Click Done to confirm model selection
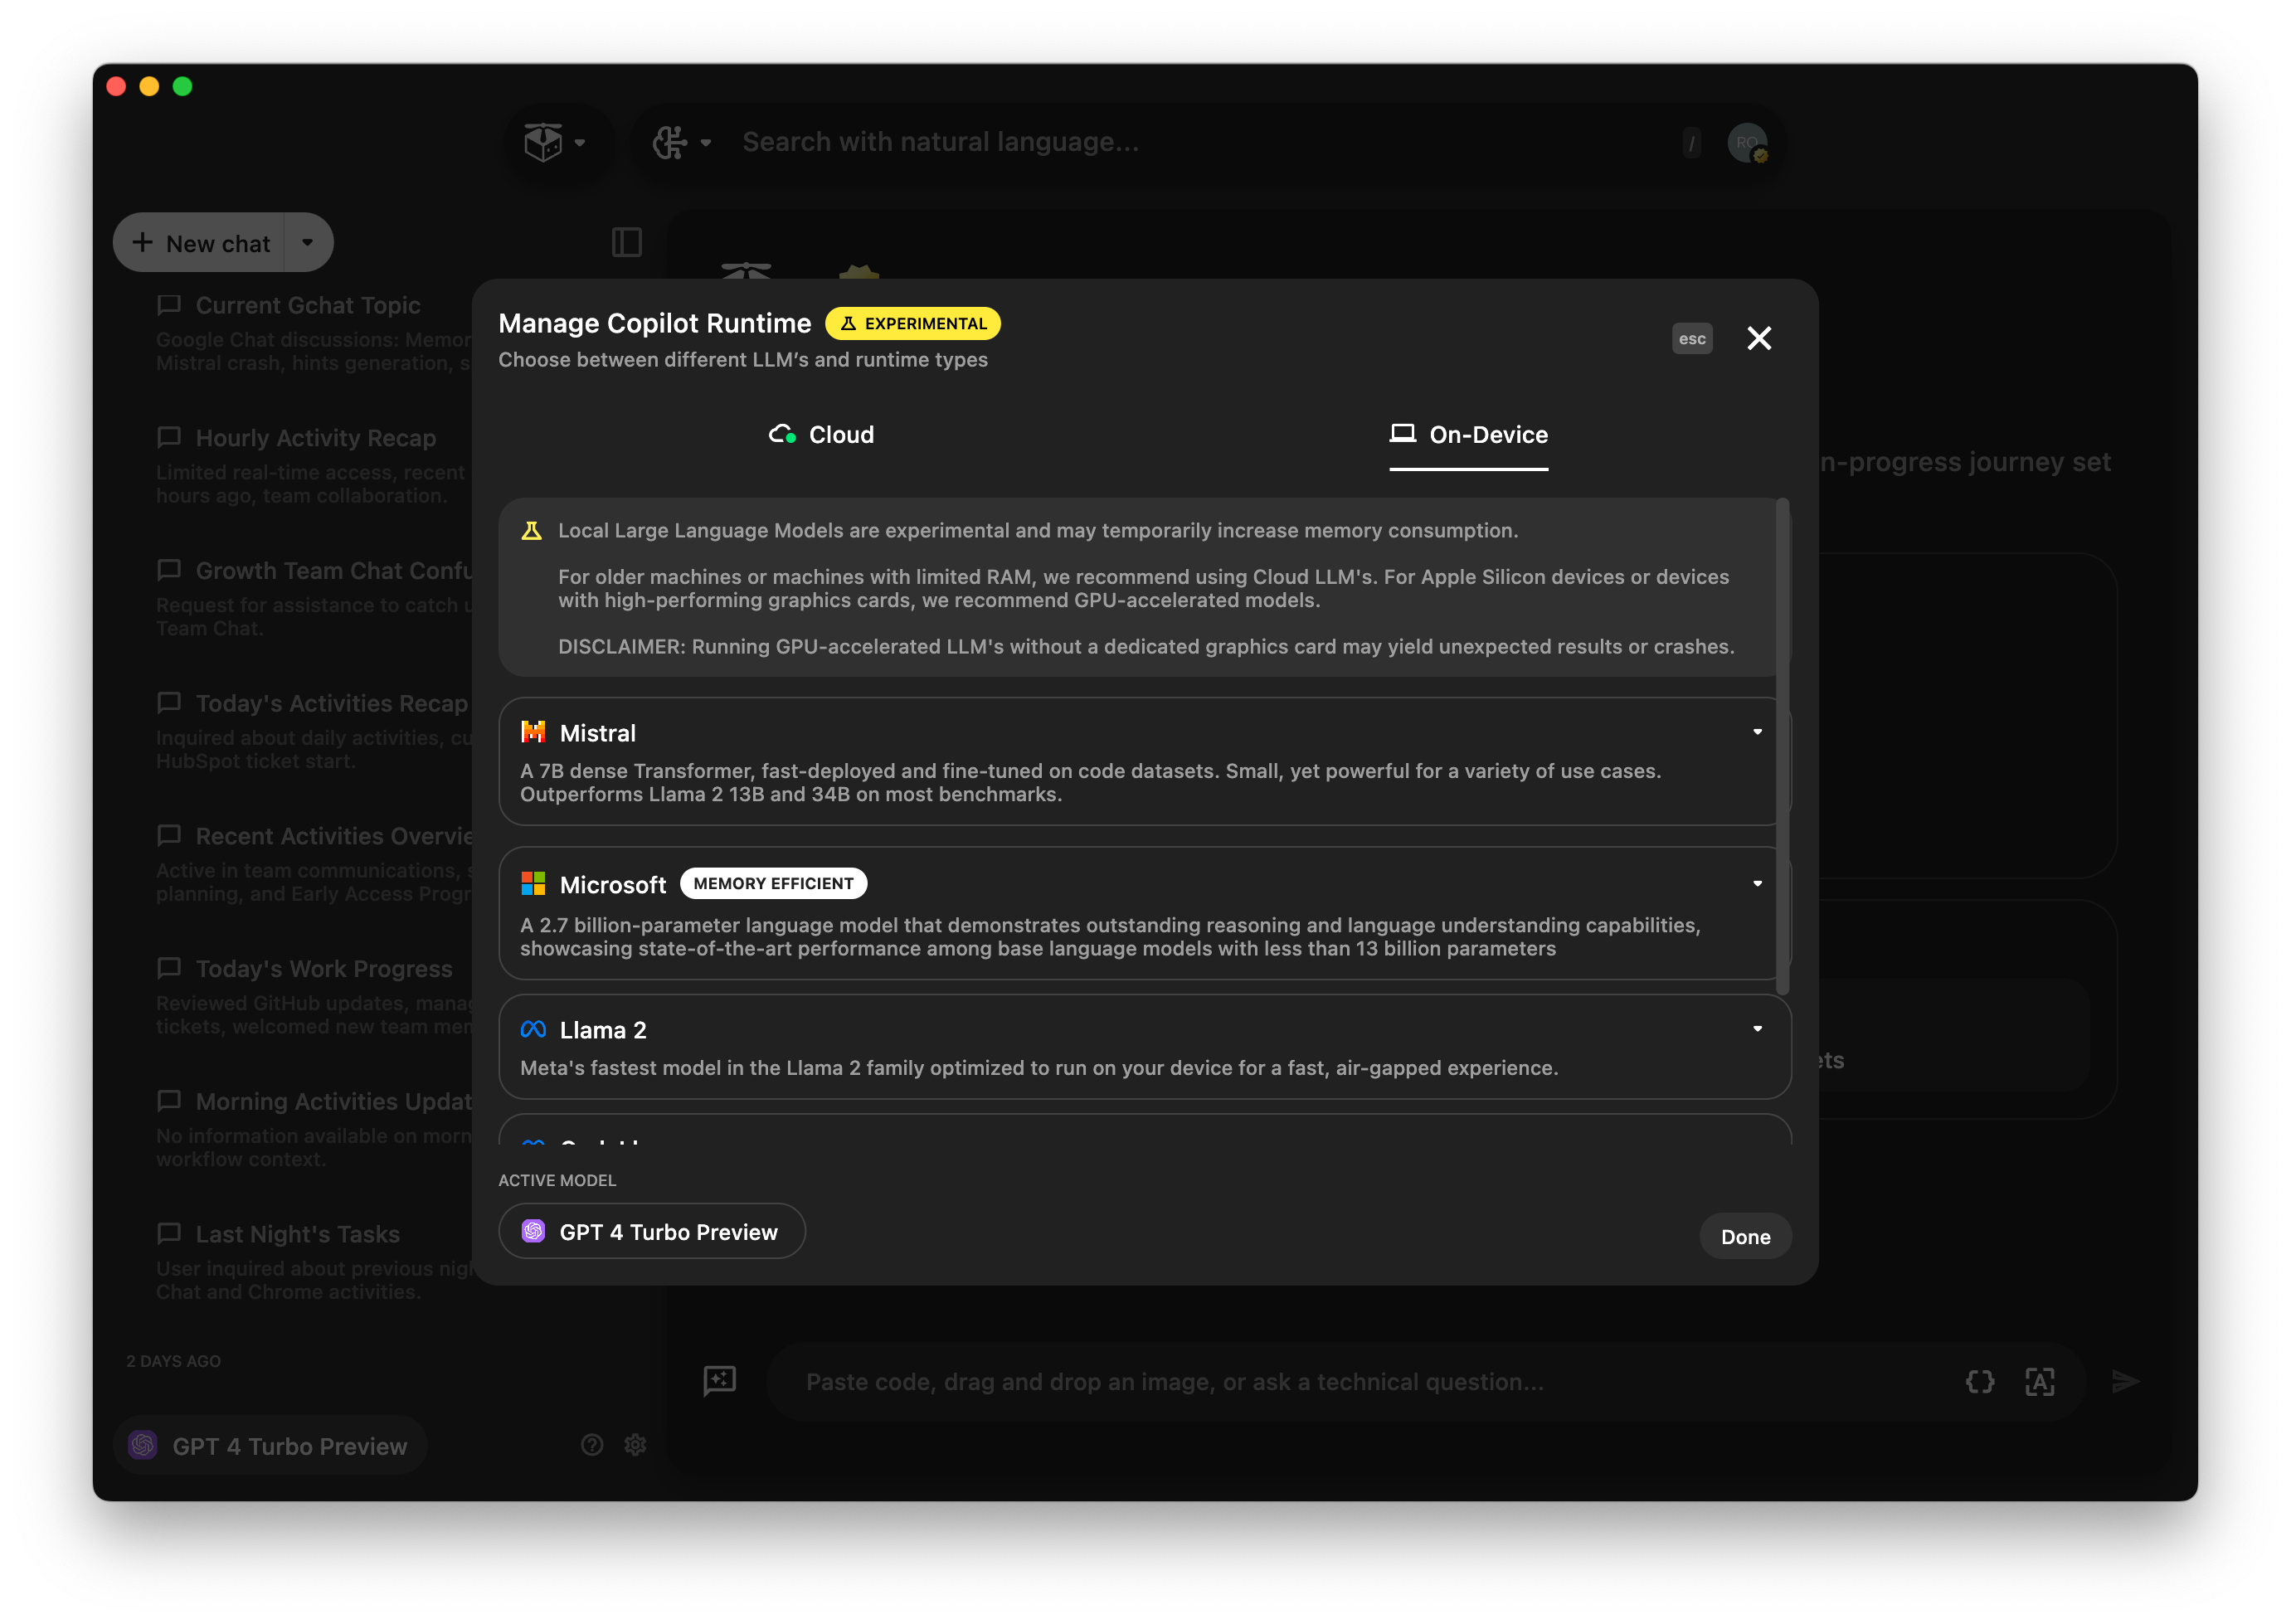2291x1624 pixels. 1744,1236
